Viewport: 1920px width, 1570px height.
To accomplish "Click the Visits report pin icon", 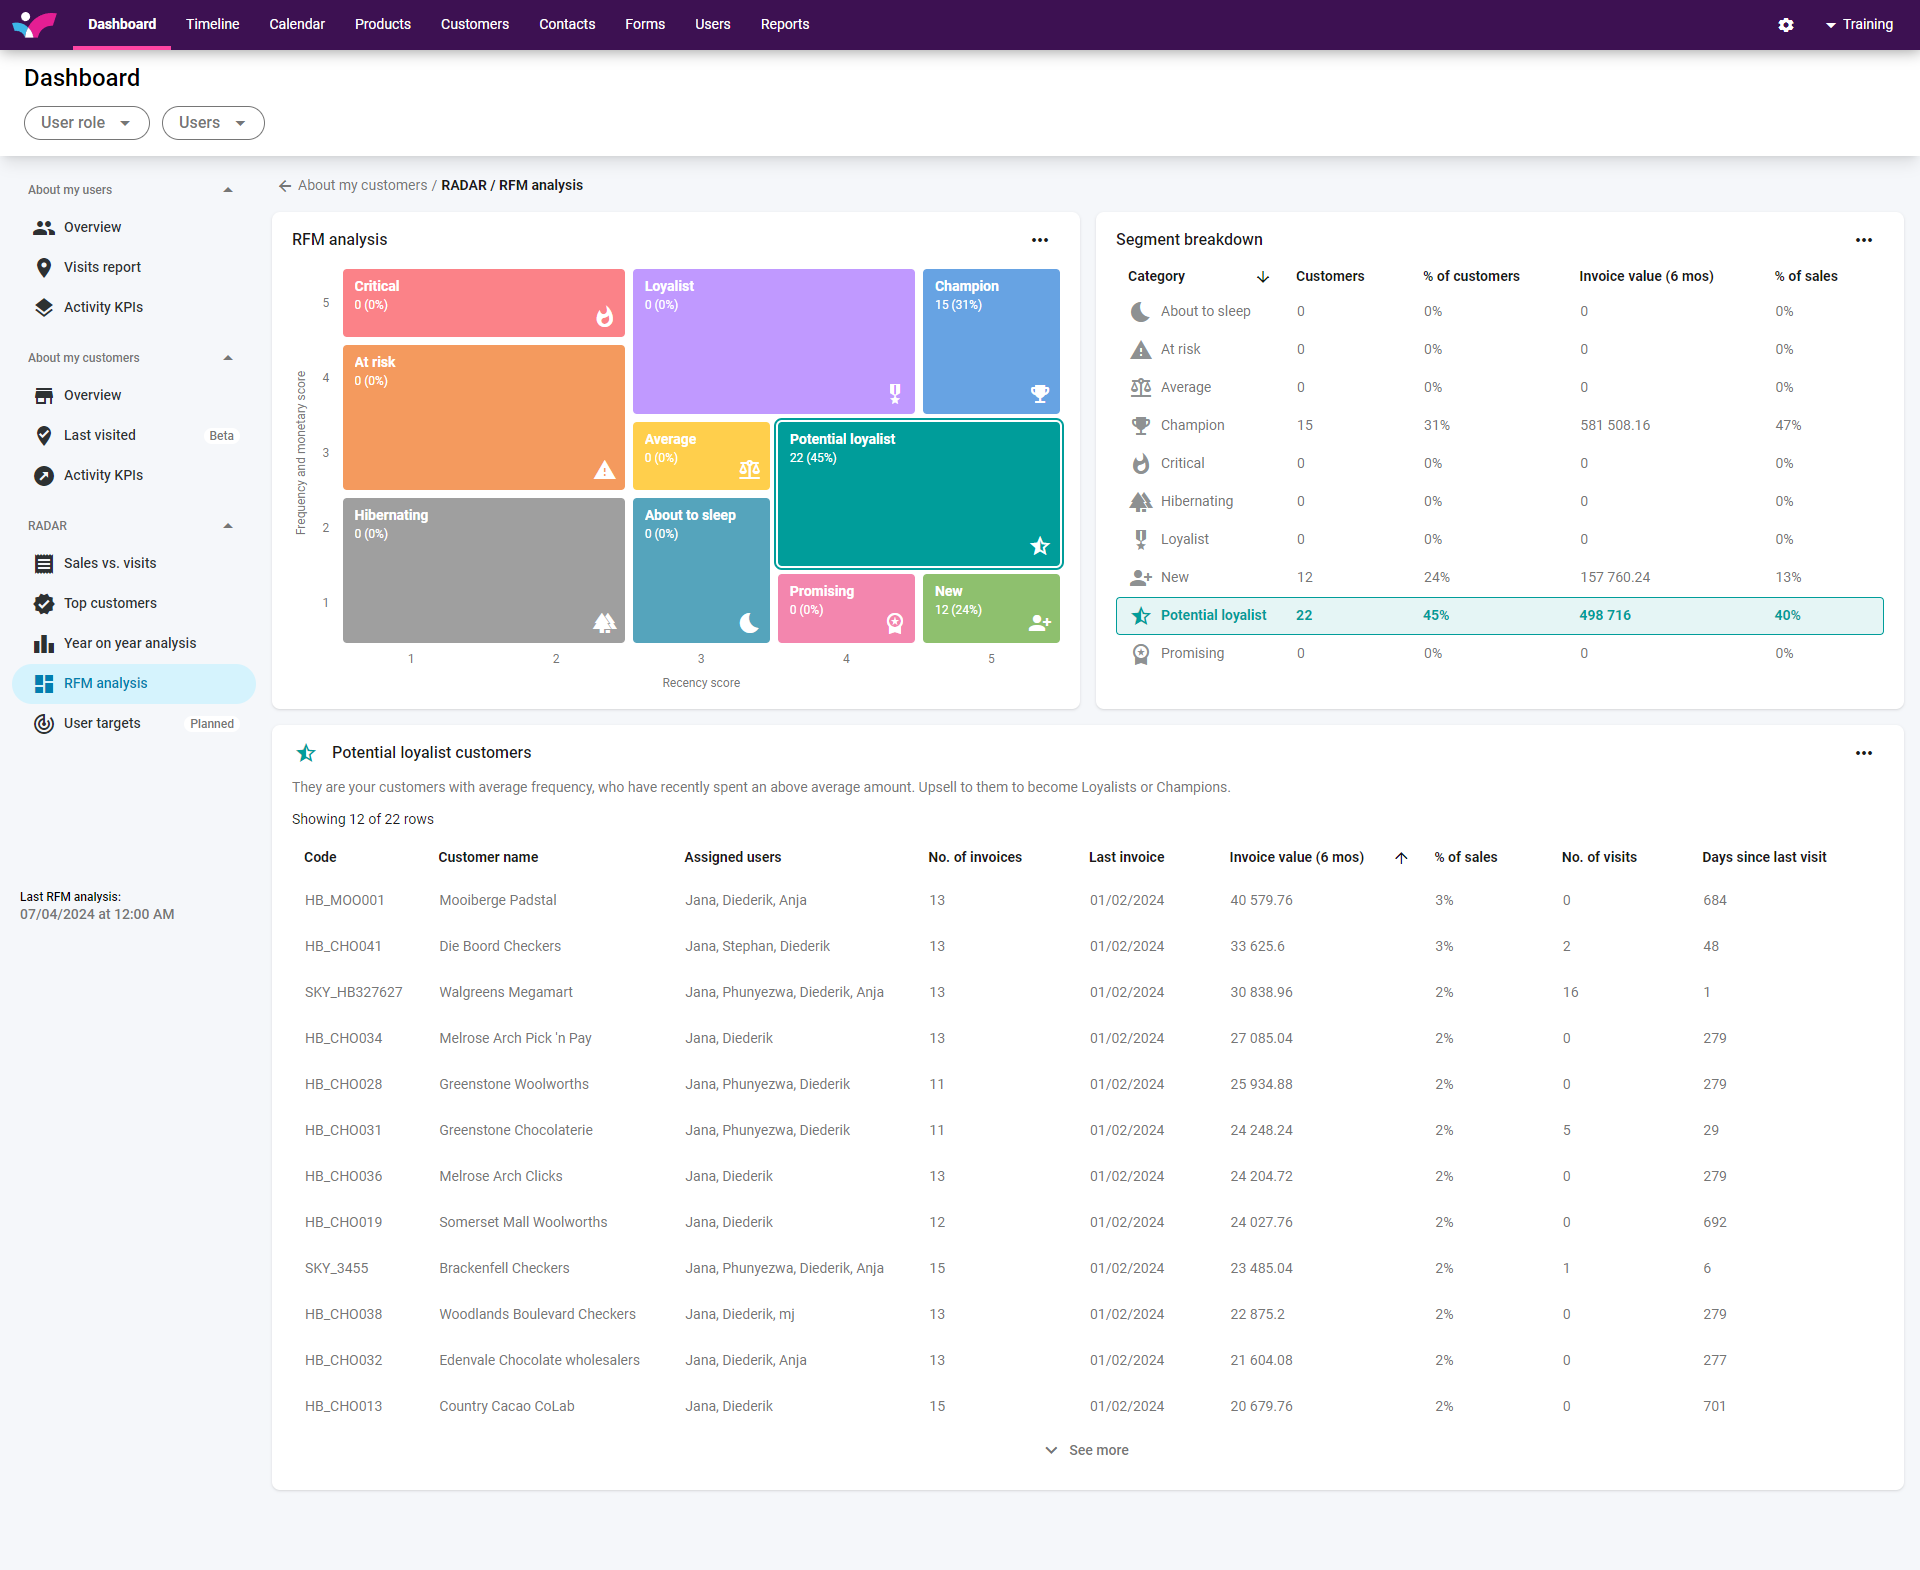I will pyautogui.click(x=44, y=267).
